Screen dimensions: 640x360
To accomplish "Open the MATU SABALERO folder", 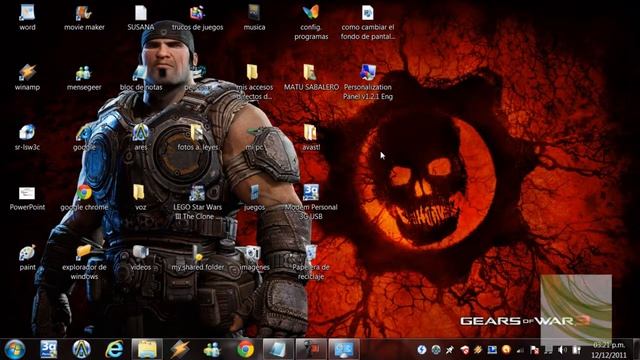I will [x=311, y=78].
